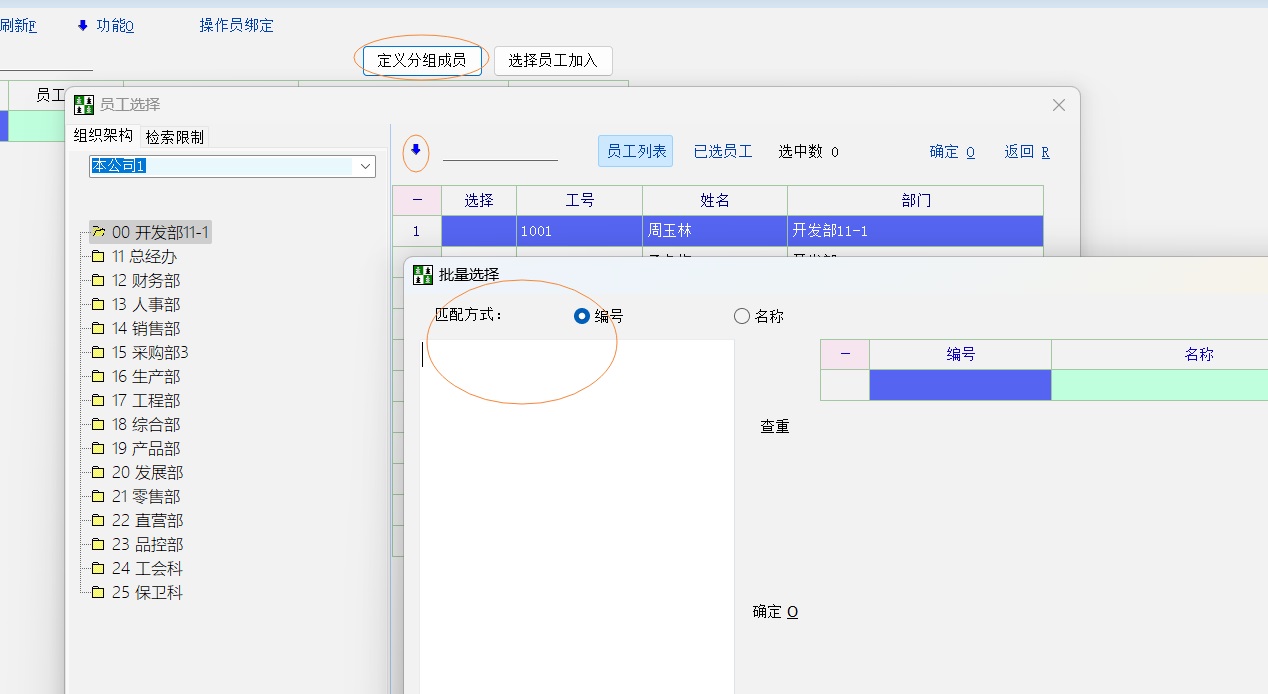The image size is (1268, 694).
Task: Click the 选择员工加入 button
Action: point(553,60)
